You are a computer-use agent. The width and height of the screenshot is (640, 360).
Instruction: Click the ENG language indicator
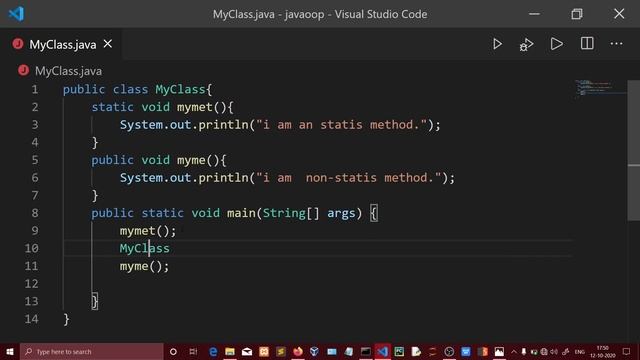pos(580,352)
